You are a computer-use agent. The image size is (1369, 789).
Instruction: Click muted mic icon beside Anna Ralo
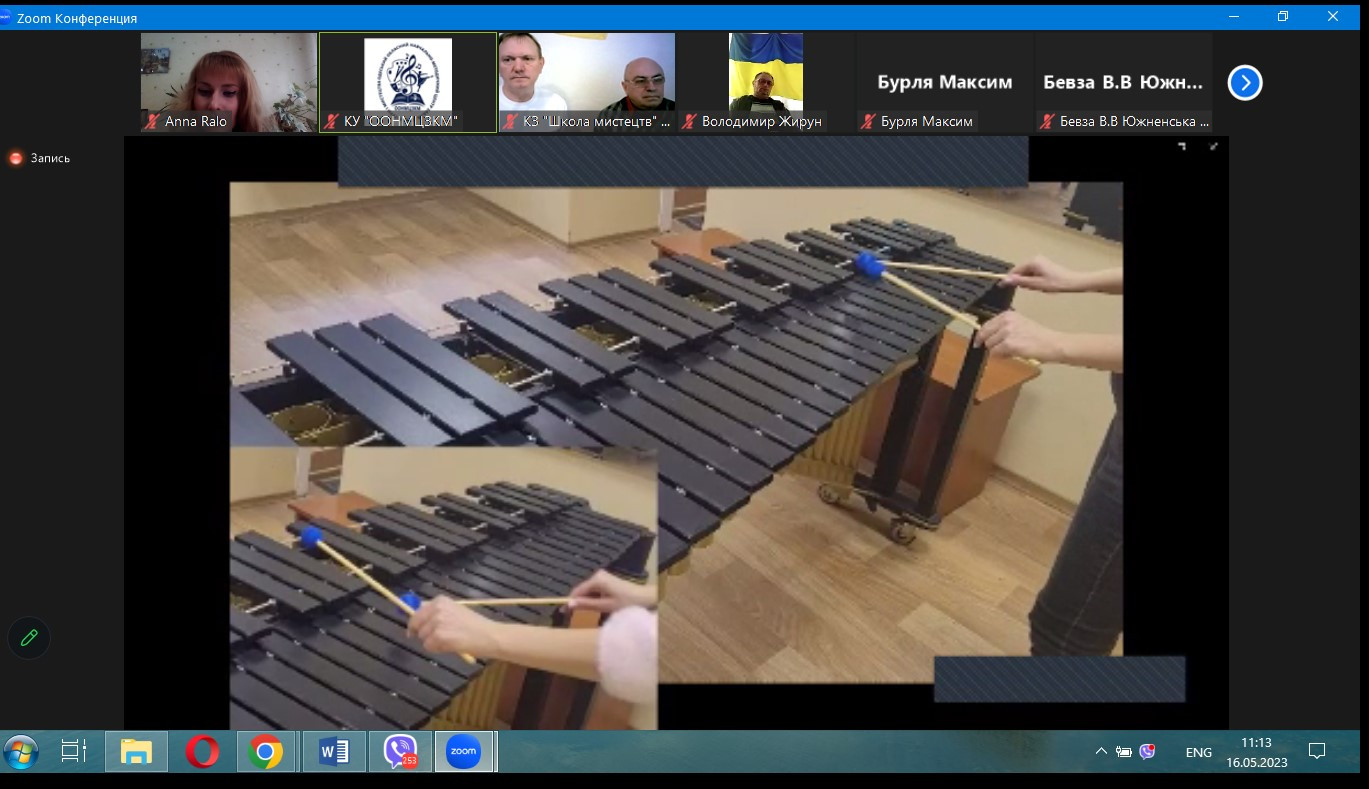click(x=153, y=122)
